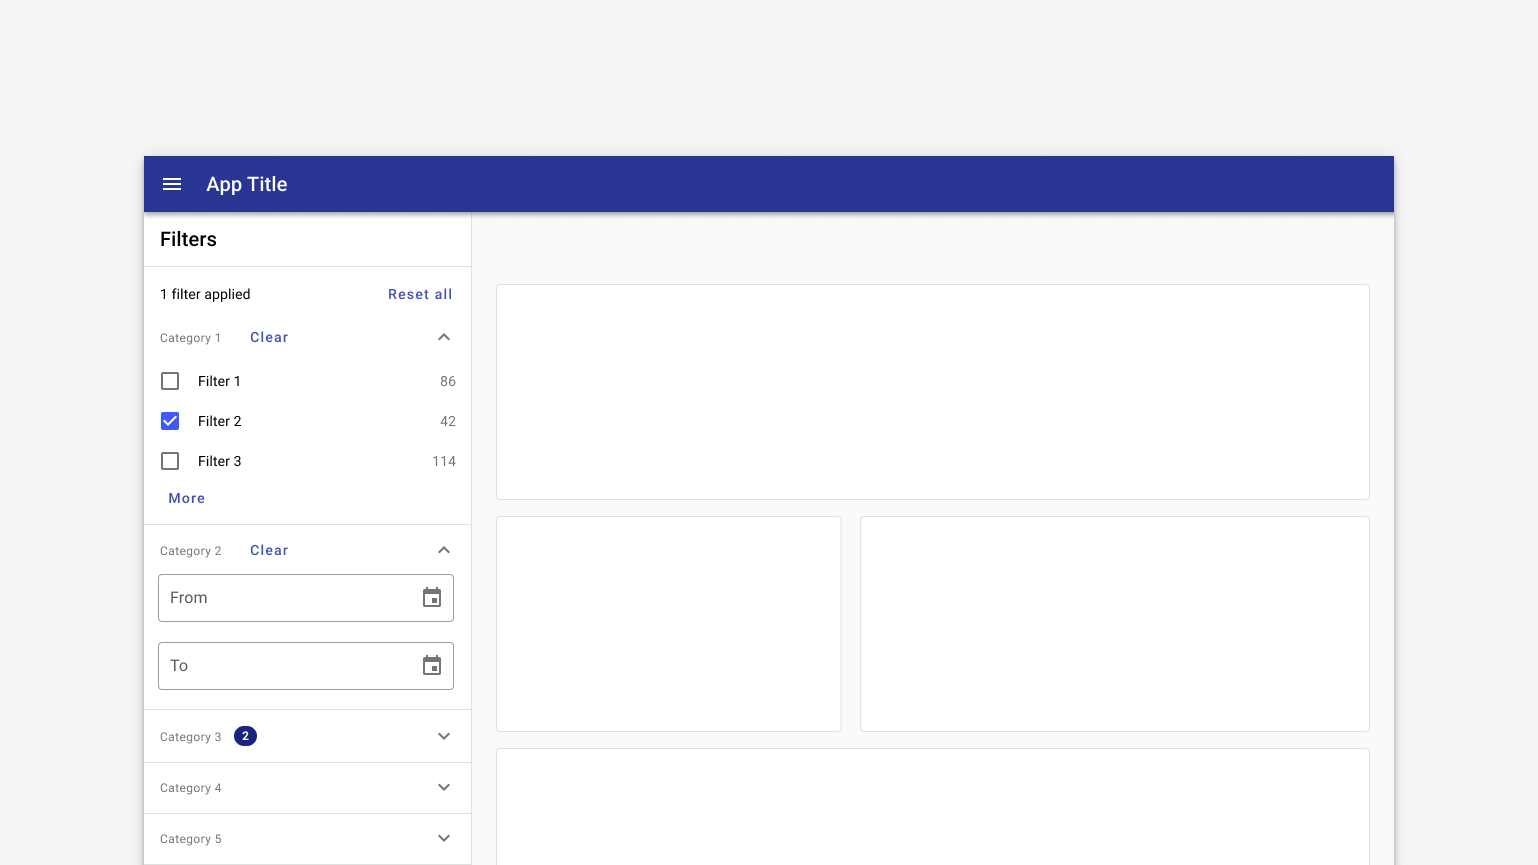
Task: Check the Filter 3 checkbox
Action: point(170,461)
